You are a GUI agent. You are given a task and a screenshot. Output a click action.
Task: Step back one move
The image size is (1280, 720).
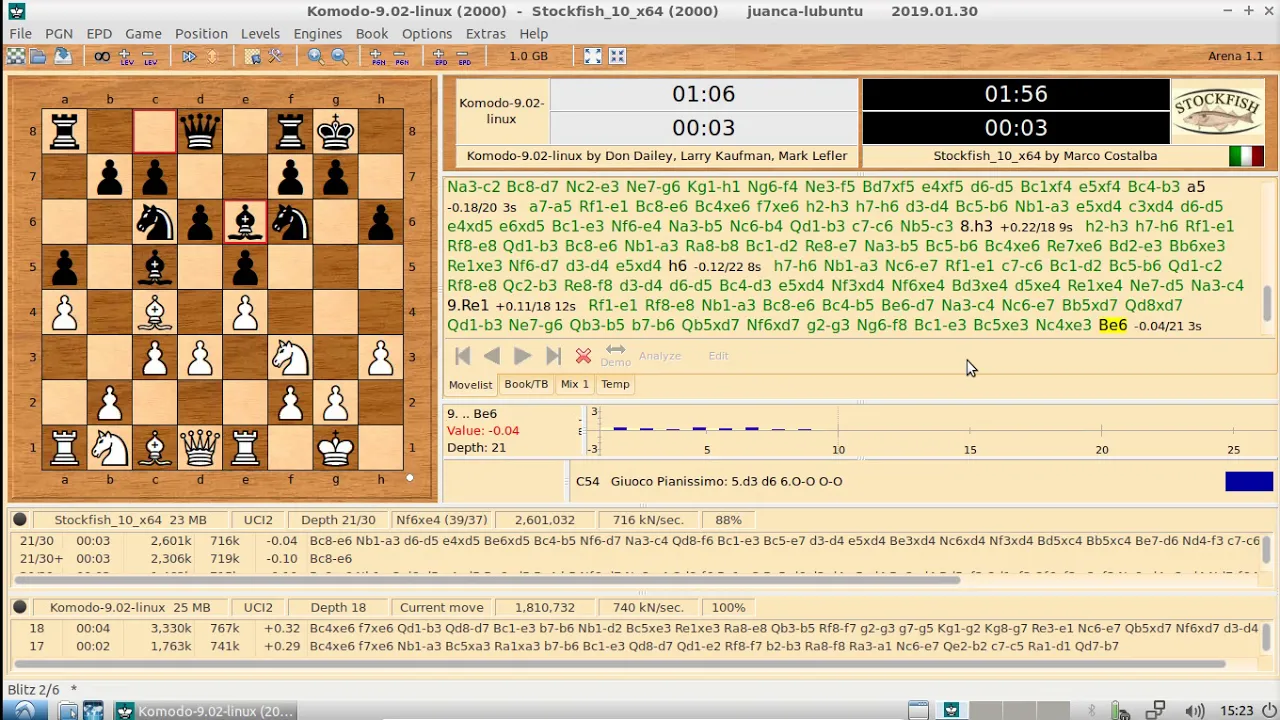click(x=491, y=356)
